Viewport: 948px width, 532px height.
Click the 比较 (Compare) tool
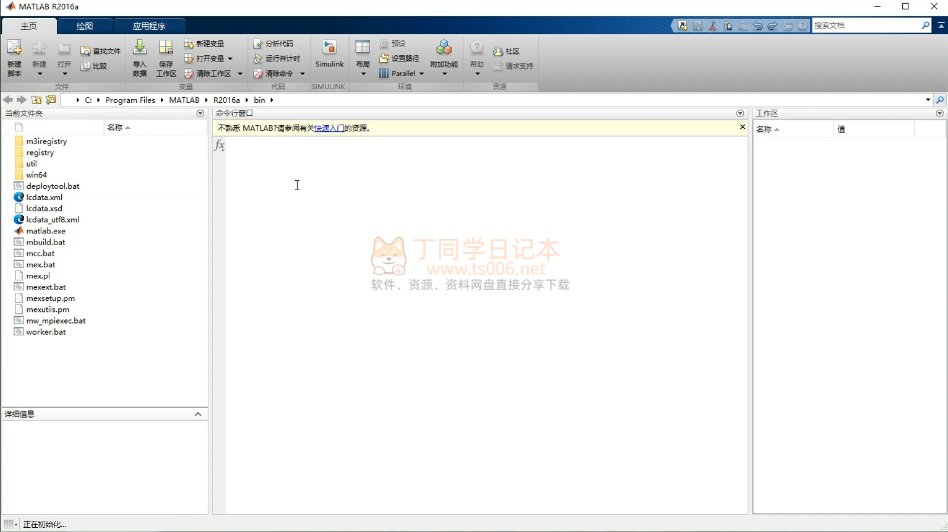[94, 66]
